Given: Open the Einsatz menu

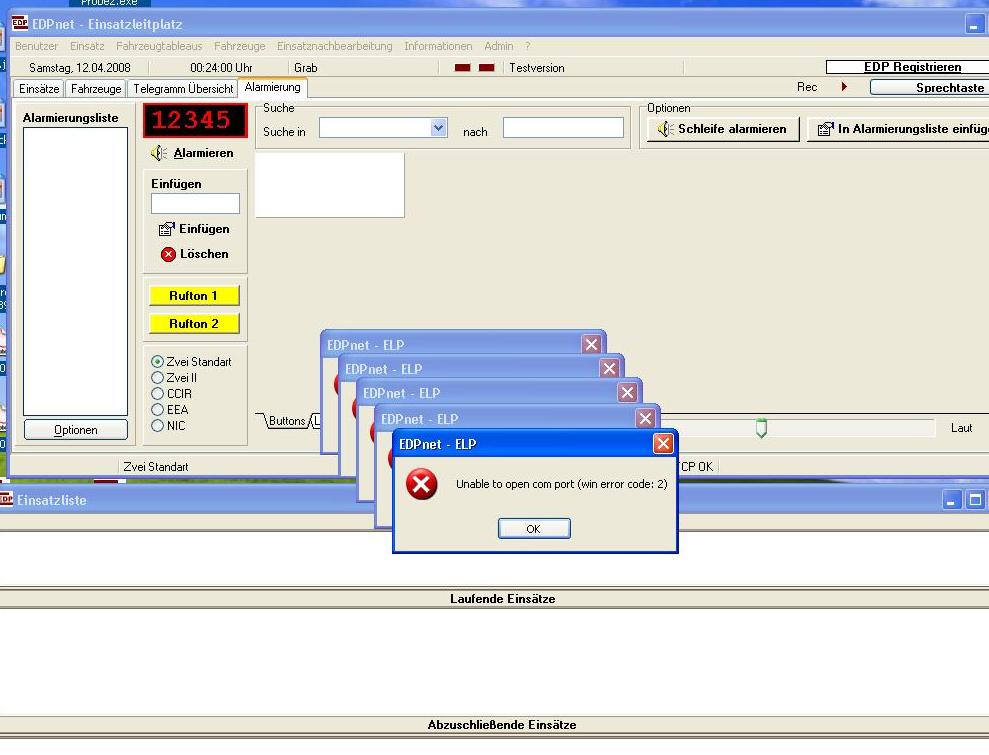Looking at the screenshot, I should pyautogui.click(x=87, y=46).
